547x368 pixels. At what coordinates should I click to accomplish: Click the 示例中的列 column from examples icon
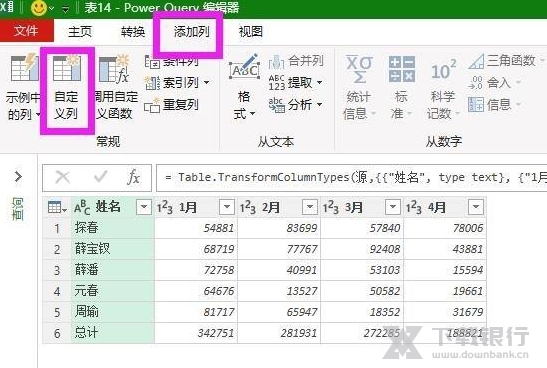coord(23,67)
